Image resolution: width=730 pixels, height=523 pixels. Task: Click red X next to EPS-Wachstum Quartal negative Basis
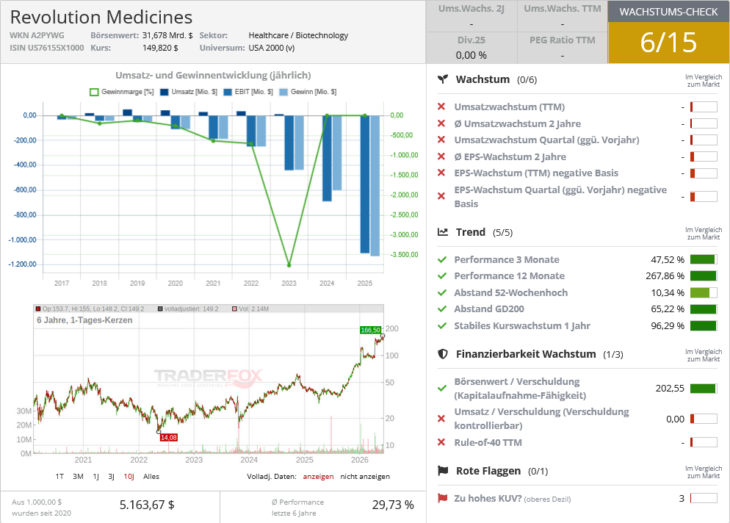[x=441, y=196]
